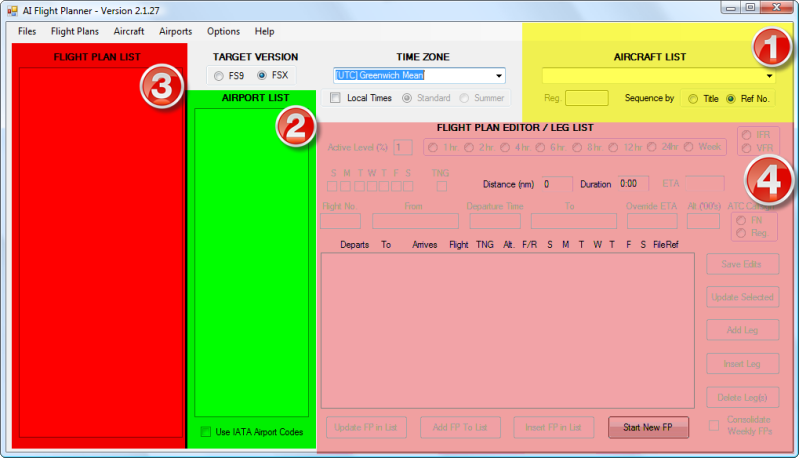Select FSX target version

click(x=262, y=75)
